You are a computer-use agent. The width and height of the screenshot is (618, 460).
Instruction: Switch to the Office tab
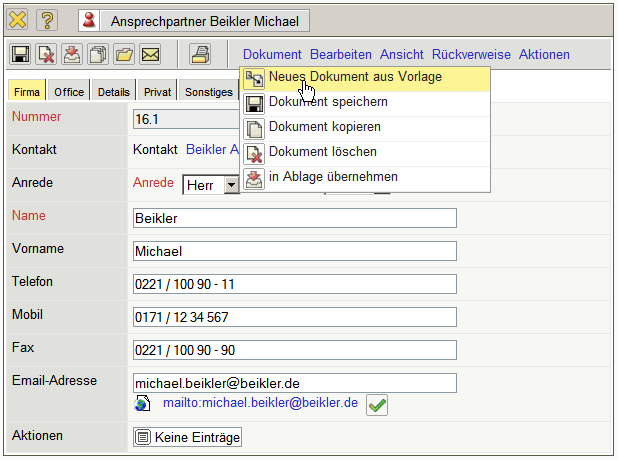click(69, 92)
